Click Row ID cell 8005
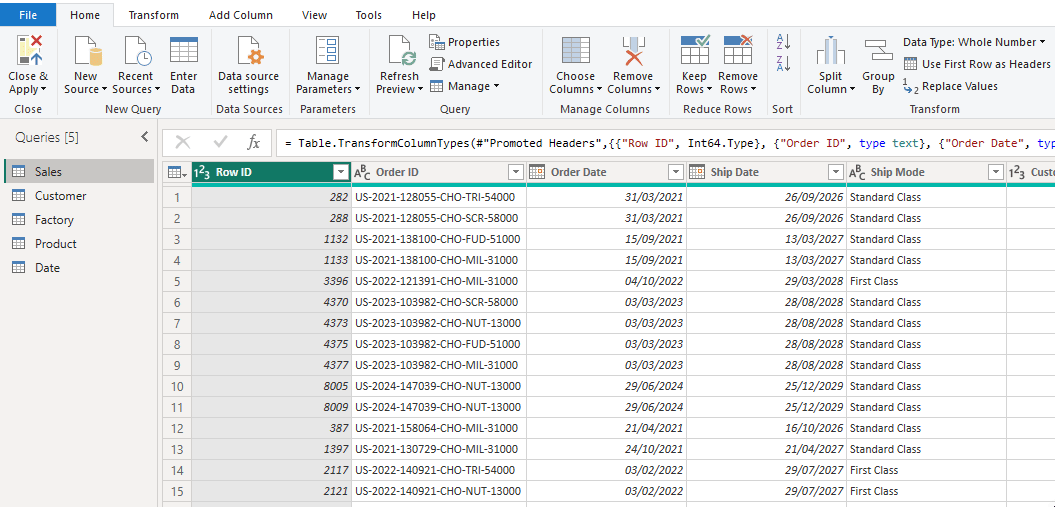This screenshot has width=1055, height=507. (271, 386)
